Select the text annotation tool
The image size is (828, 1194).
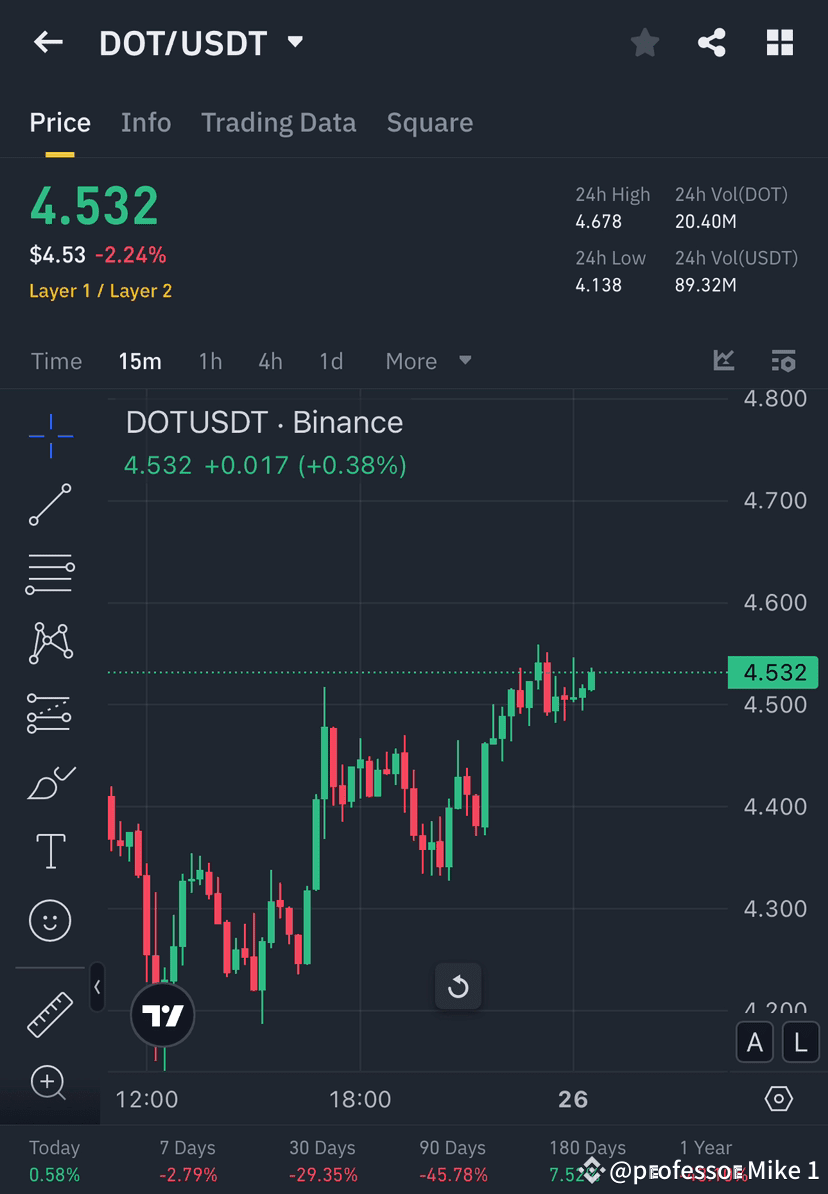[x=50, y=851]
